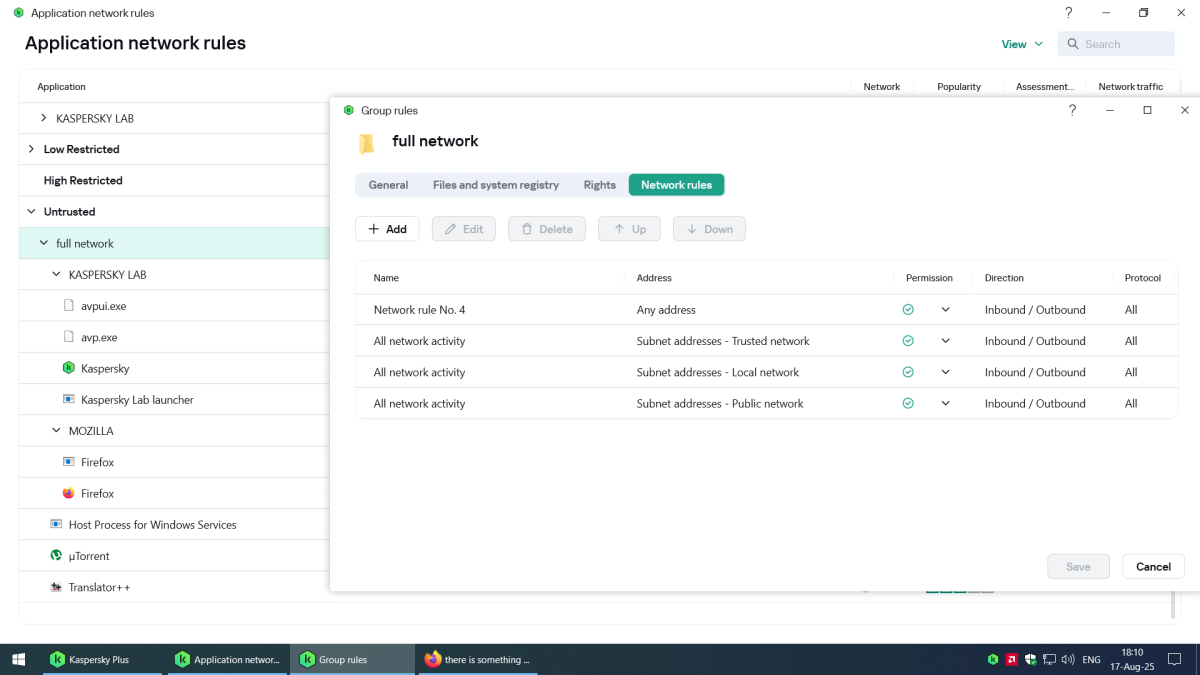Expand the Low Restricted group

[x=31, y=149]
